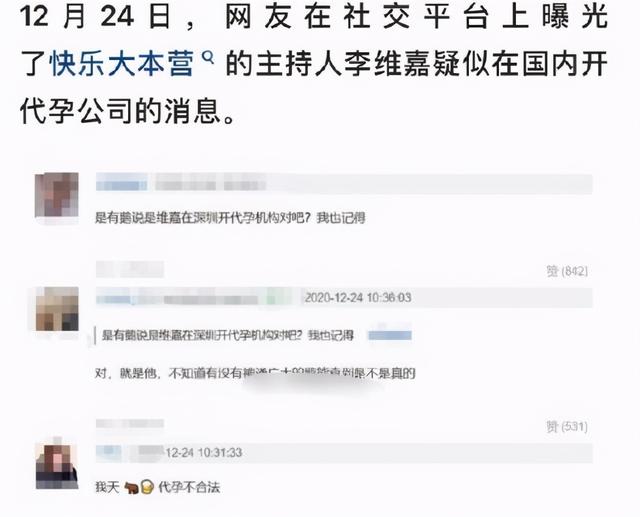Like the comment showing 赞 (842)
The image size is (640, 517).
click(567, 271)
